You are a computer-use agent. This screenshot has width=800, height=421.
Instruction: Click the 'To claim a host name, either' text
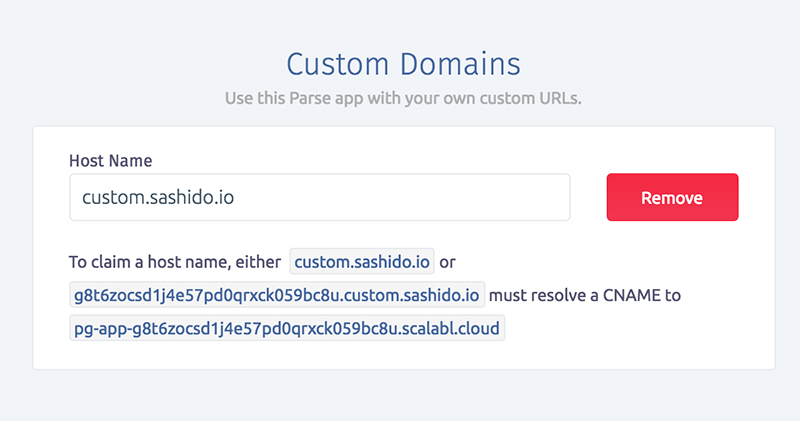click(175, 262)
